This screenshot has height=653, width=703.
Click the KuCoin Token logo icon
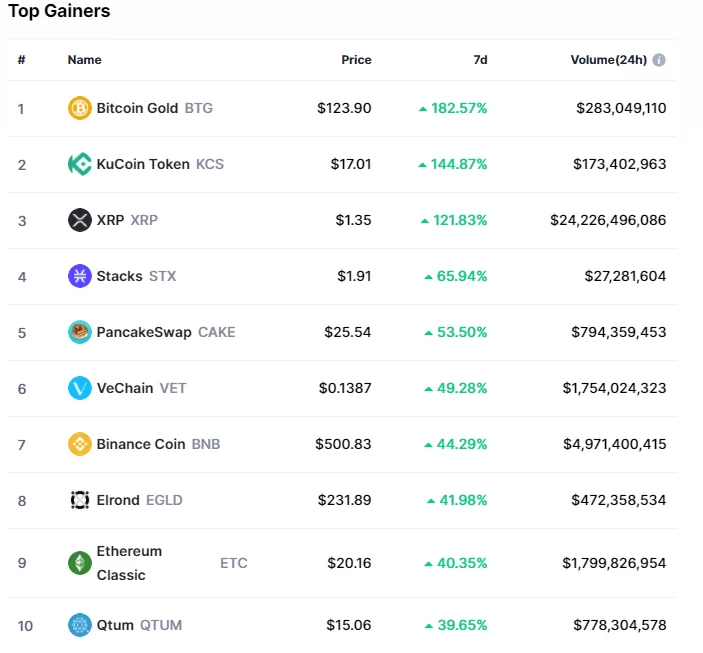(x=80, y=164)
